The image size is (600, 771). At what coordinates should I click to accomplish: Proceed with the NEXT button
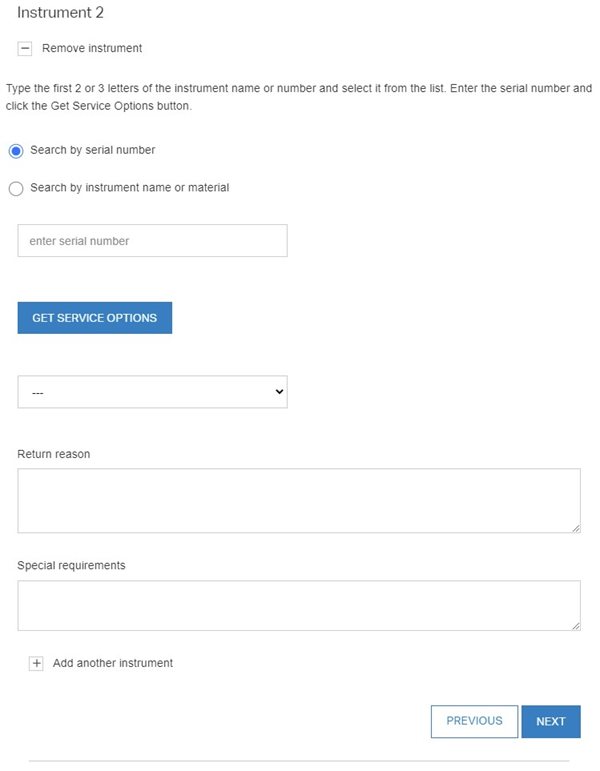coord(551,721)
